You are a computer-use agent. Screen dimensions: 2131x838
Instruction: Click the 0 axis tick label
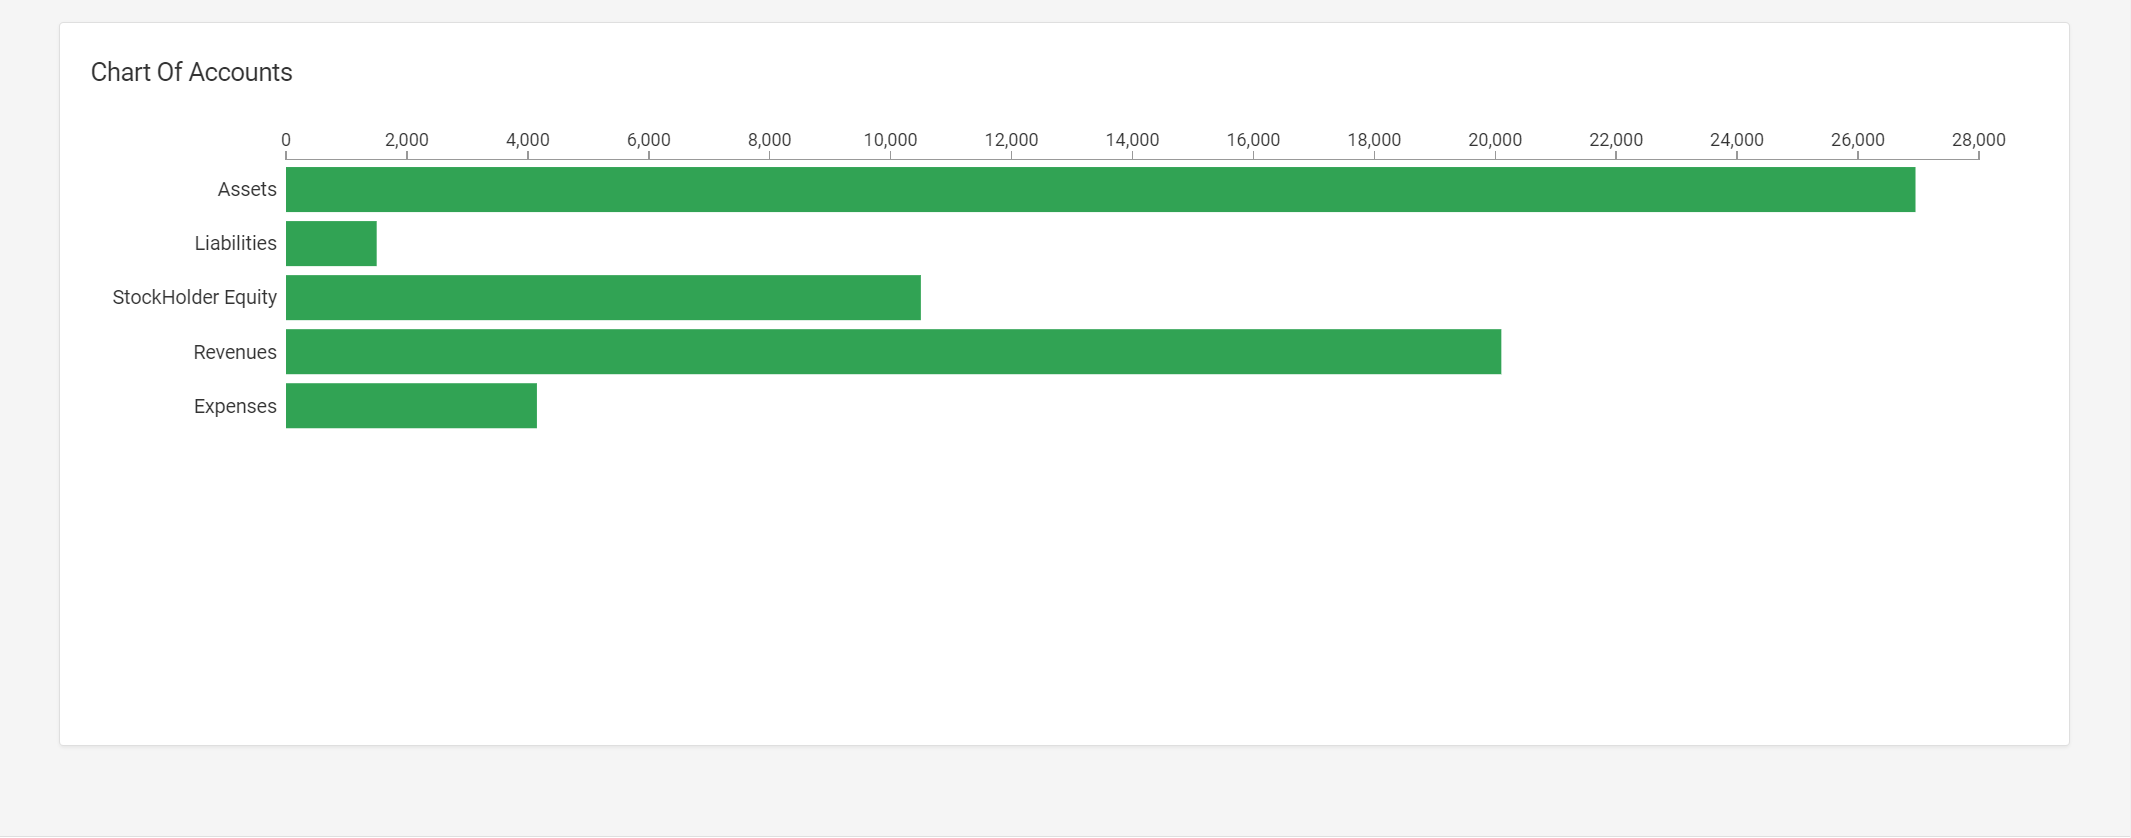point(286,140)
